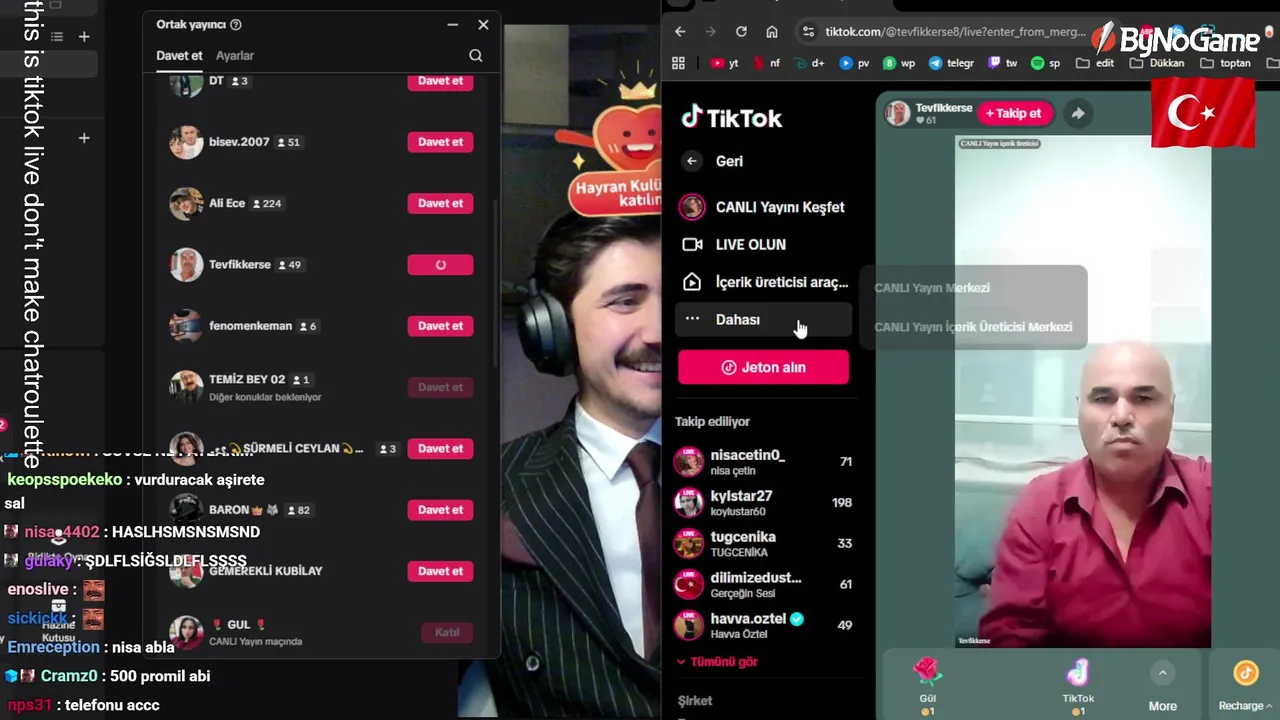Open kylstar27 followed live account
This screenshot has width=1280, height=720.
764,503
